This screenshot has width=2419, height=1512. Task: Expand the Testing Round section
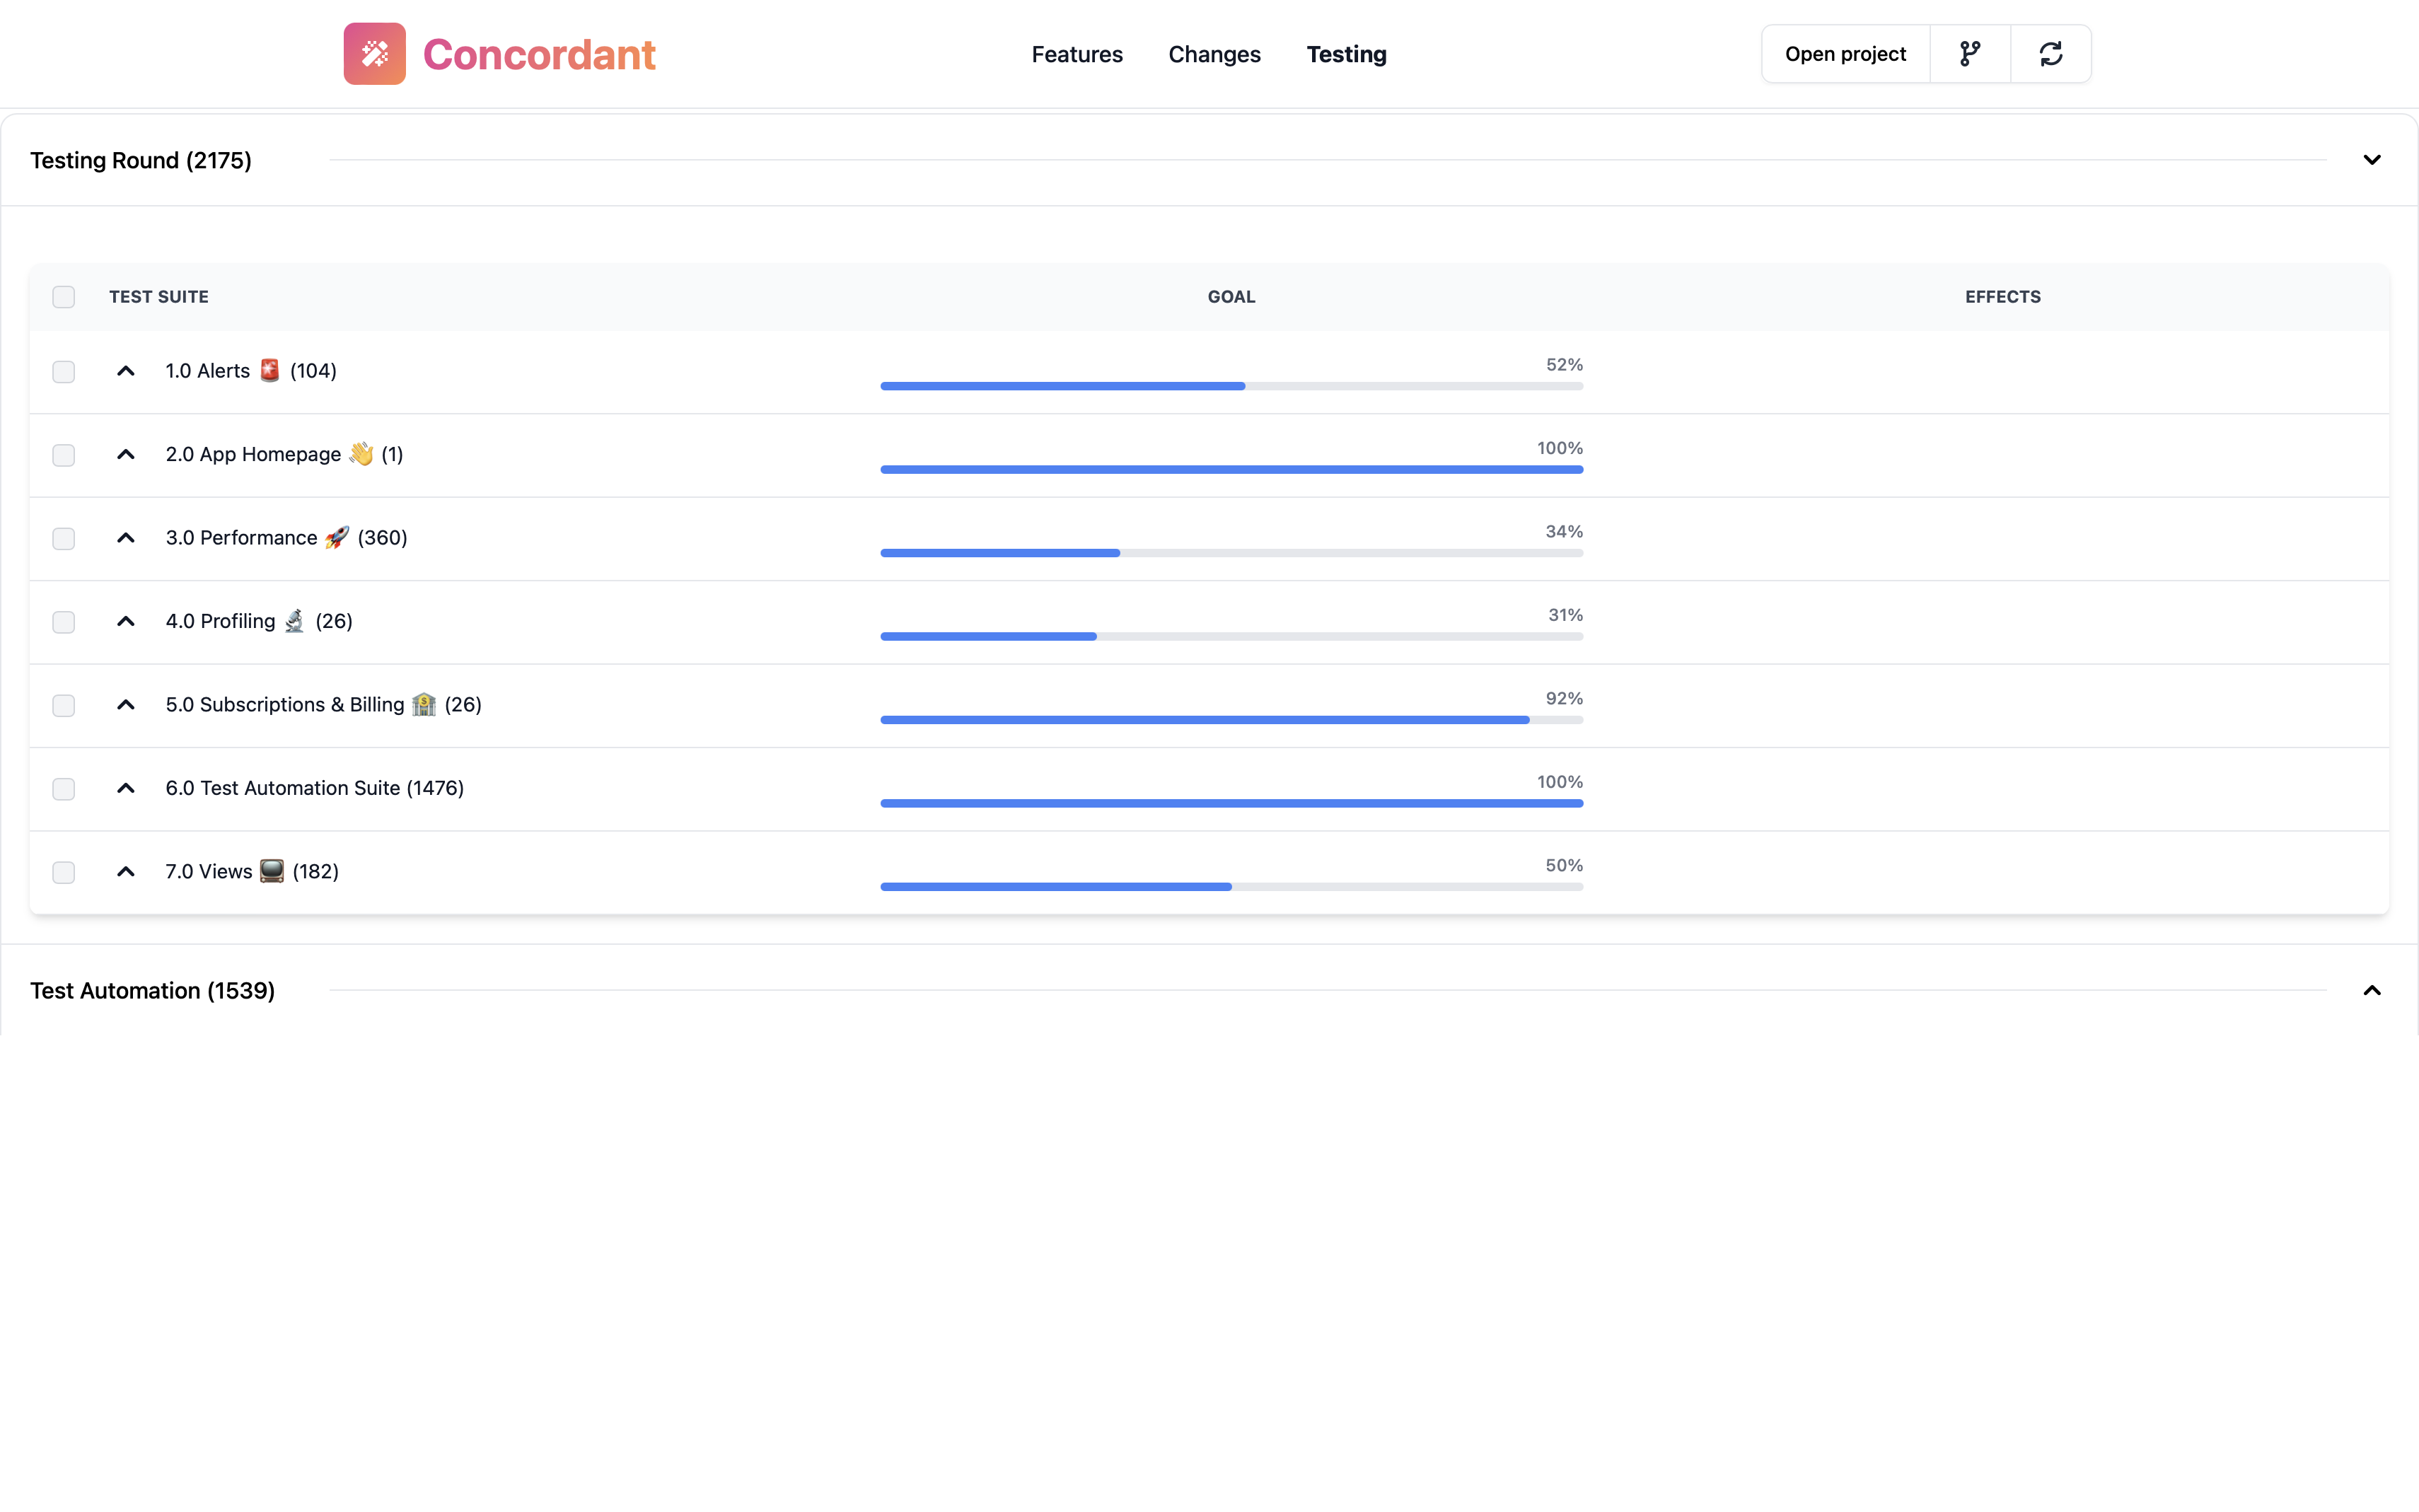click(x=2373, y=159)
